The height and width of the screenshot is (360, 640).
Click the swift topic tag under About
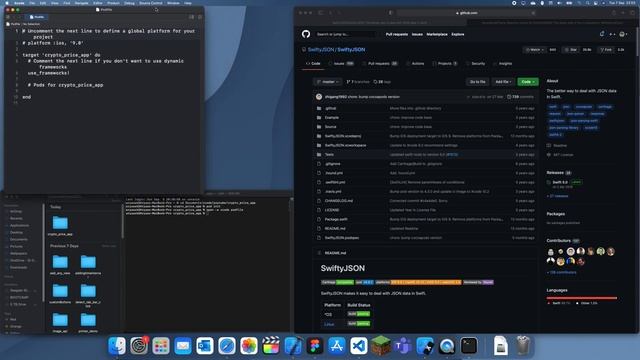click(x=553, y=107)
